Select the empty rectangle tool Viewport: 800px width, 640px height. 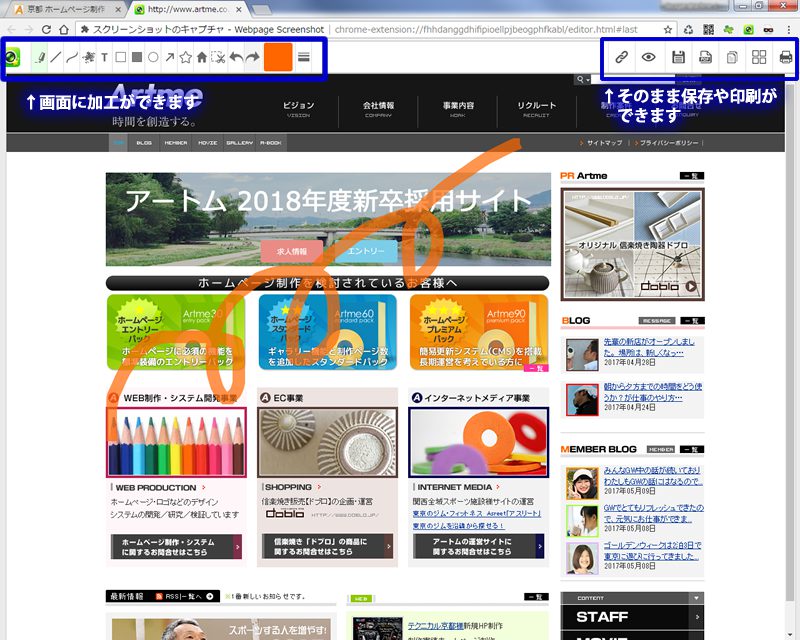pos(120,57)
